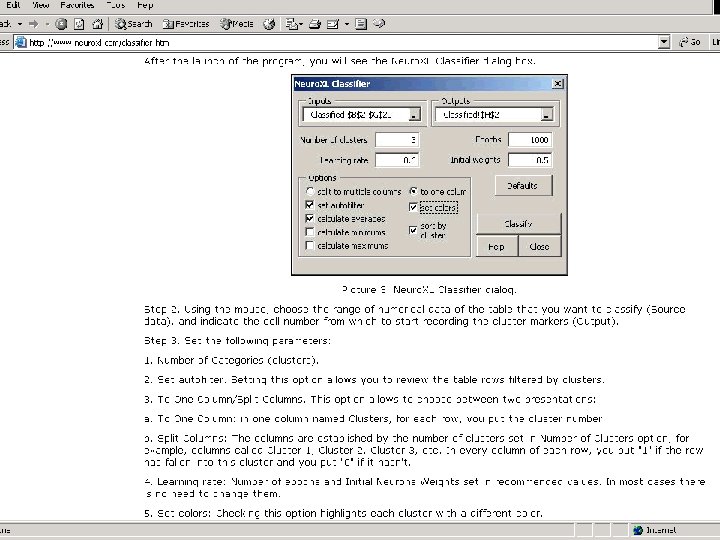This screenshot has height=540, width=720.
Task: Click the "5. Set colors" paragraph
Action: [x=343, y=513]
